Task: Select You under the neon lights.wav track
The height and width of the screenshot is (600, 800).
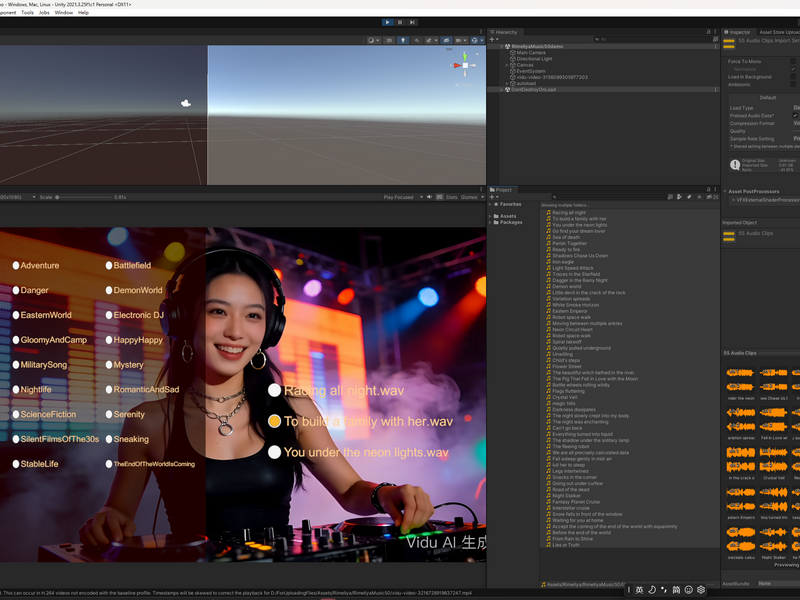Action: [x=358, y=453]
